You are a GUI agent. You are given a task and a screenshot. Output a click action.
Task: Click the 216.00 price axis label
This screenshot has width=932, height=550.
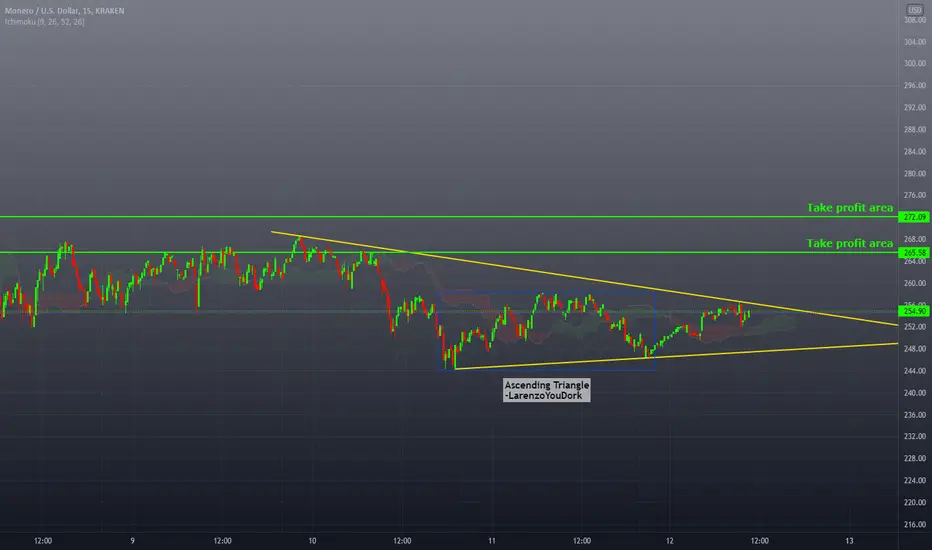click(914, 524)
